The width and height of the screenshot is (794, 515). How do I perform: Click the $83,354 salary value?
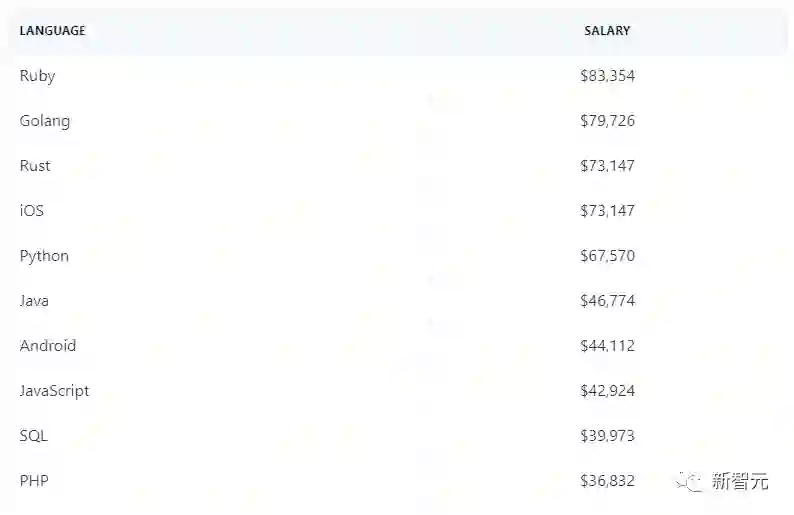tap(607, 76)
